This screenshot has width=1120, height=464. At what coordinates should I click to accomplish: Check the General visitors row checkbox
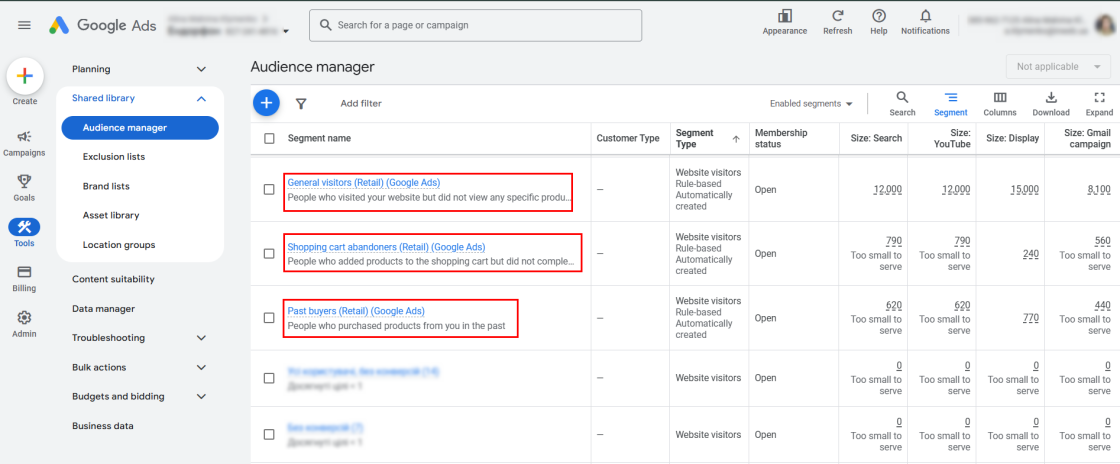[x=269, y=189]
